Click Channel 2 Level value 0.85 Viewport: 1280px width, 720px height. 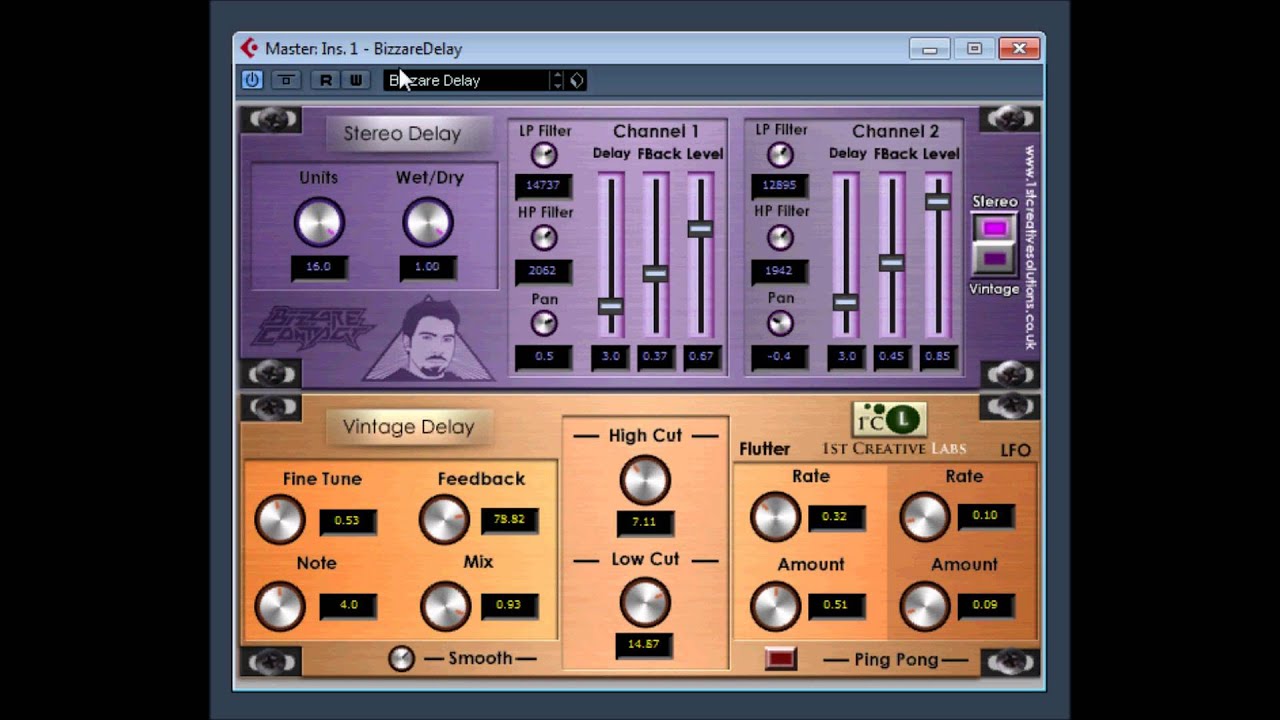pyautogui.click(x=938, y=357)
